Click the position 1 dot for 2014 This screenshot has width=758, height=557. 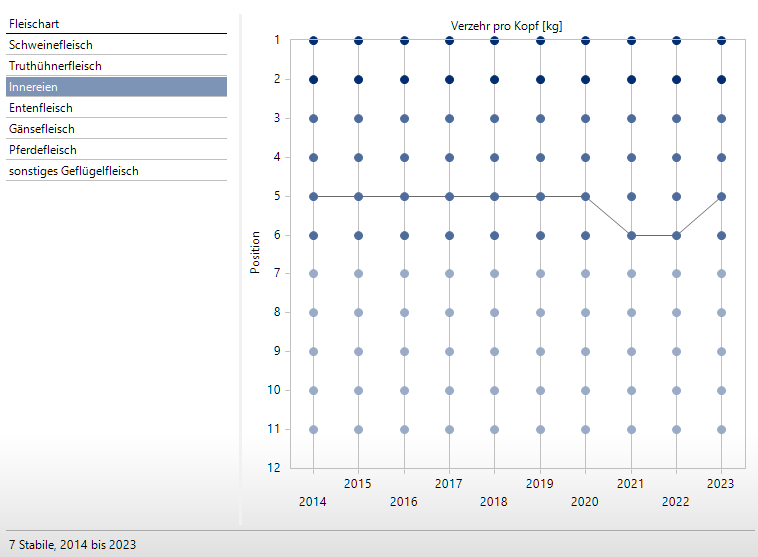coord(314,41)
